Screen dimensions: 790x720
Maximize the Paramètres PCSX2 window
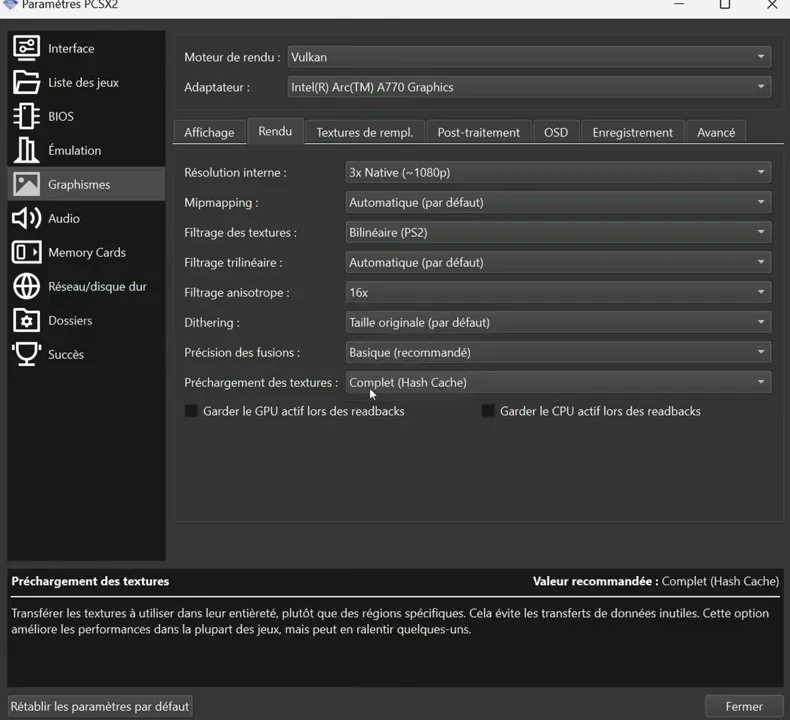coord(725,5)
